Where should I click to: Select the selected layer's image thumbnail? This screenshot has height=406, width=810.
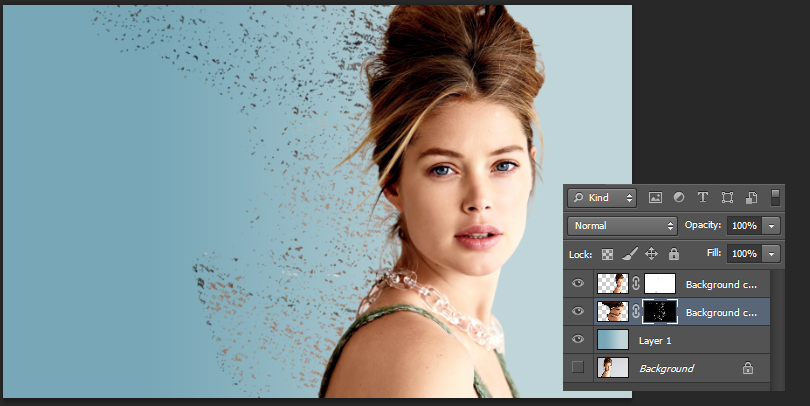613,311
